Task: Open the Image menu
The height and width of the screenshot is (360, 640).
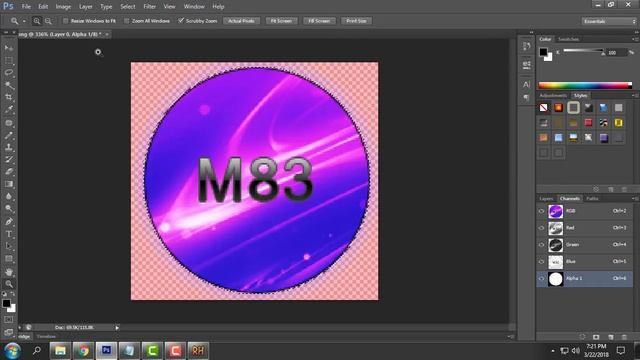Action: pyautogui.click(x=63, y=7)
